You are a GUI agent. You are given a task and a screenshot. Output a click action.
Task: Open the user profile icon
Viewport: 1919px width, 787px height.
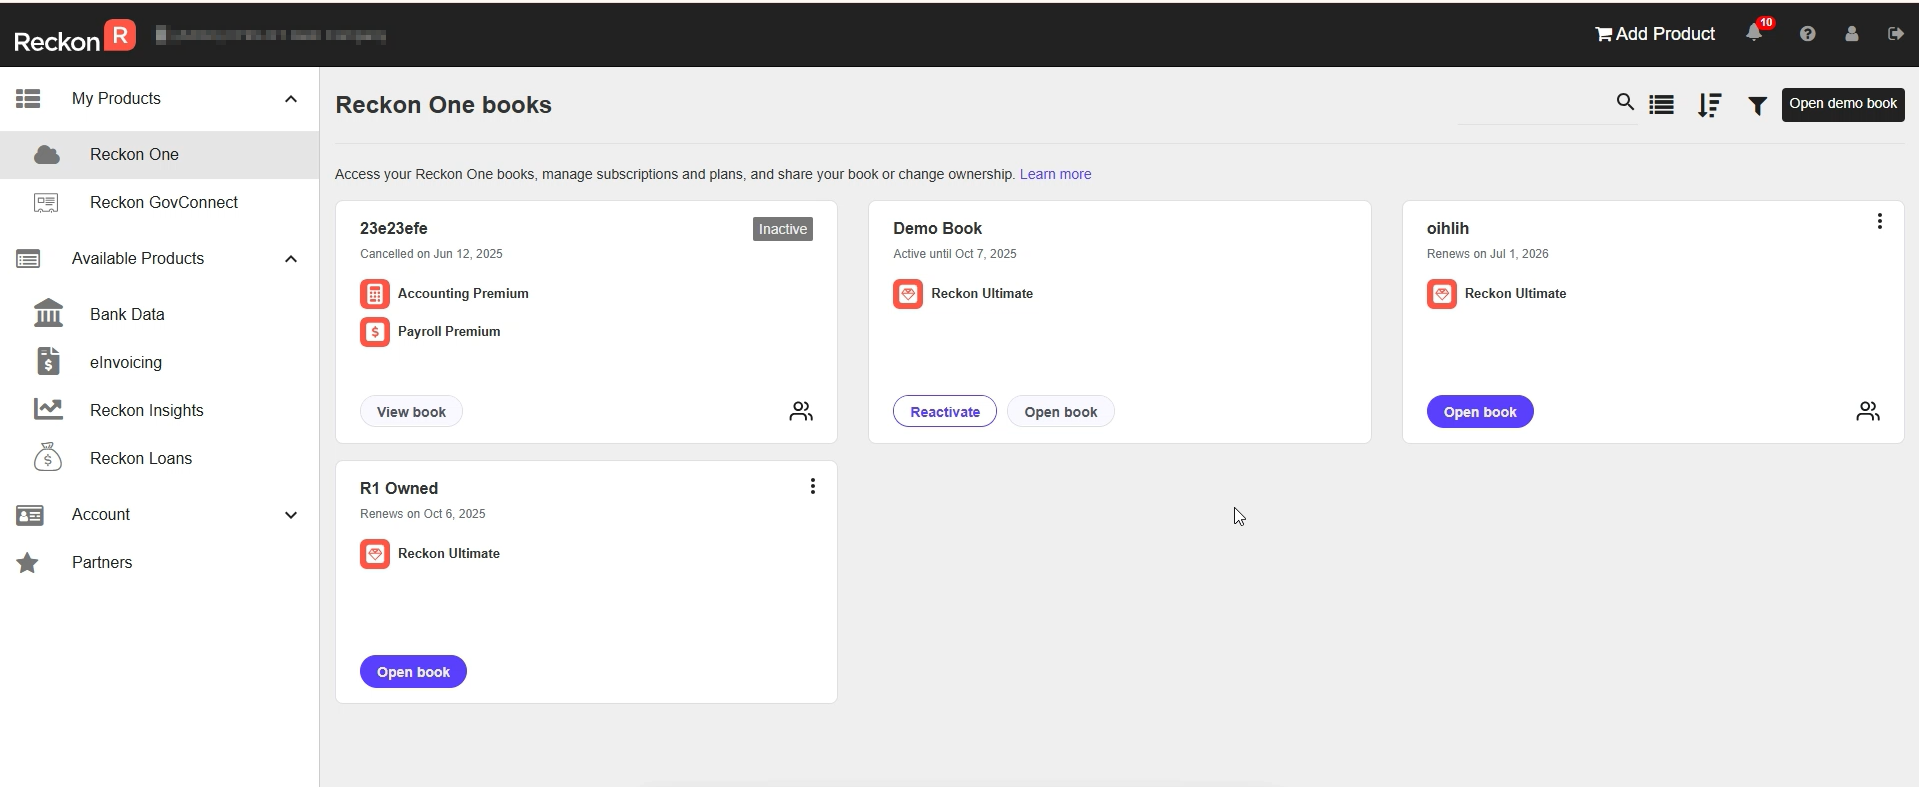click(x=1852, y=34)
